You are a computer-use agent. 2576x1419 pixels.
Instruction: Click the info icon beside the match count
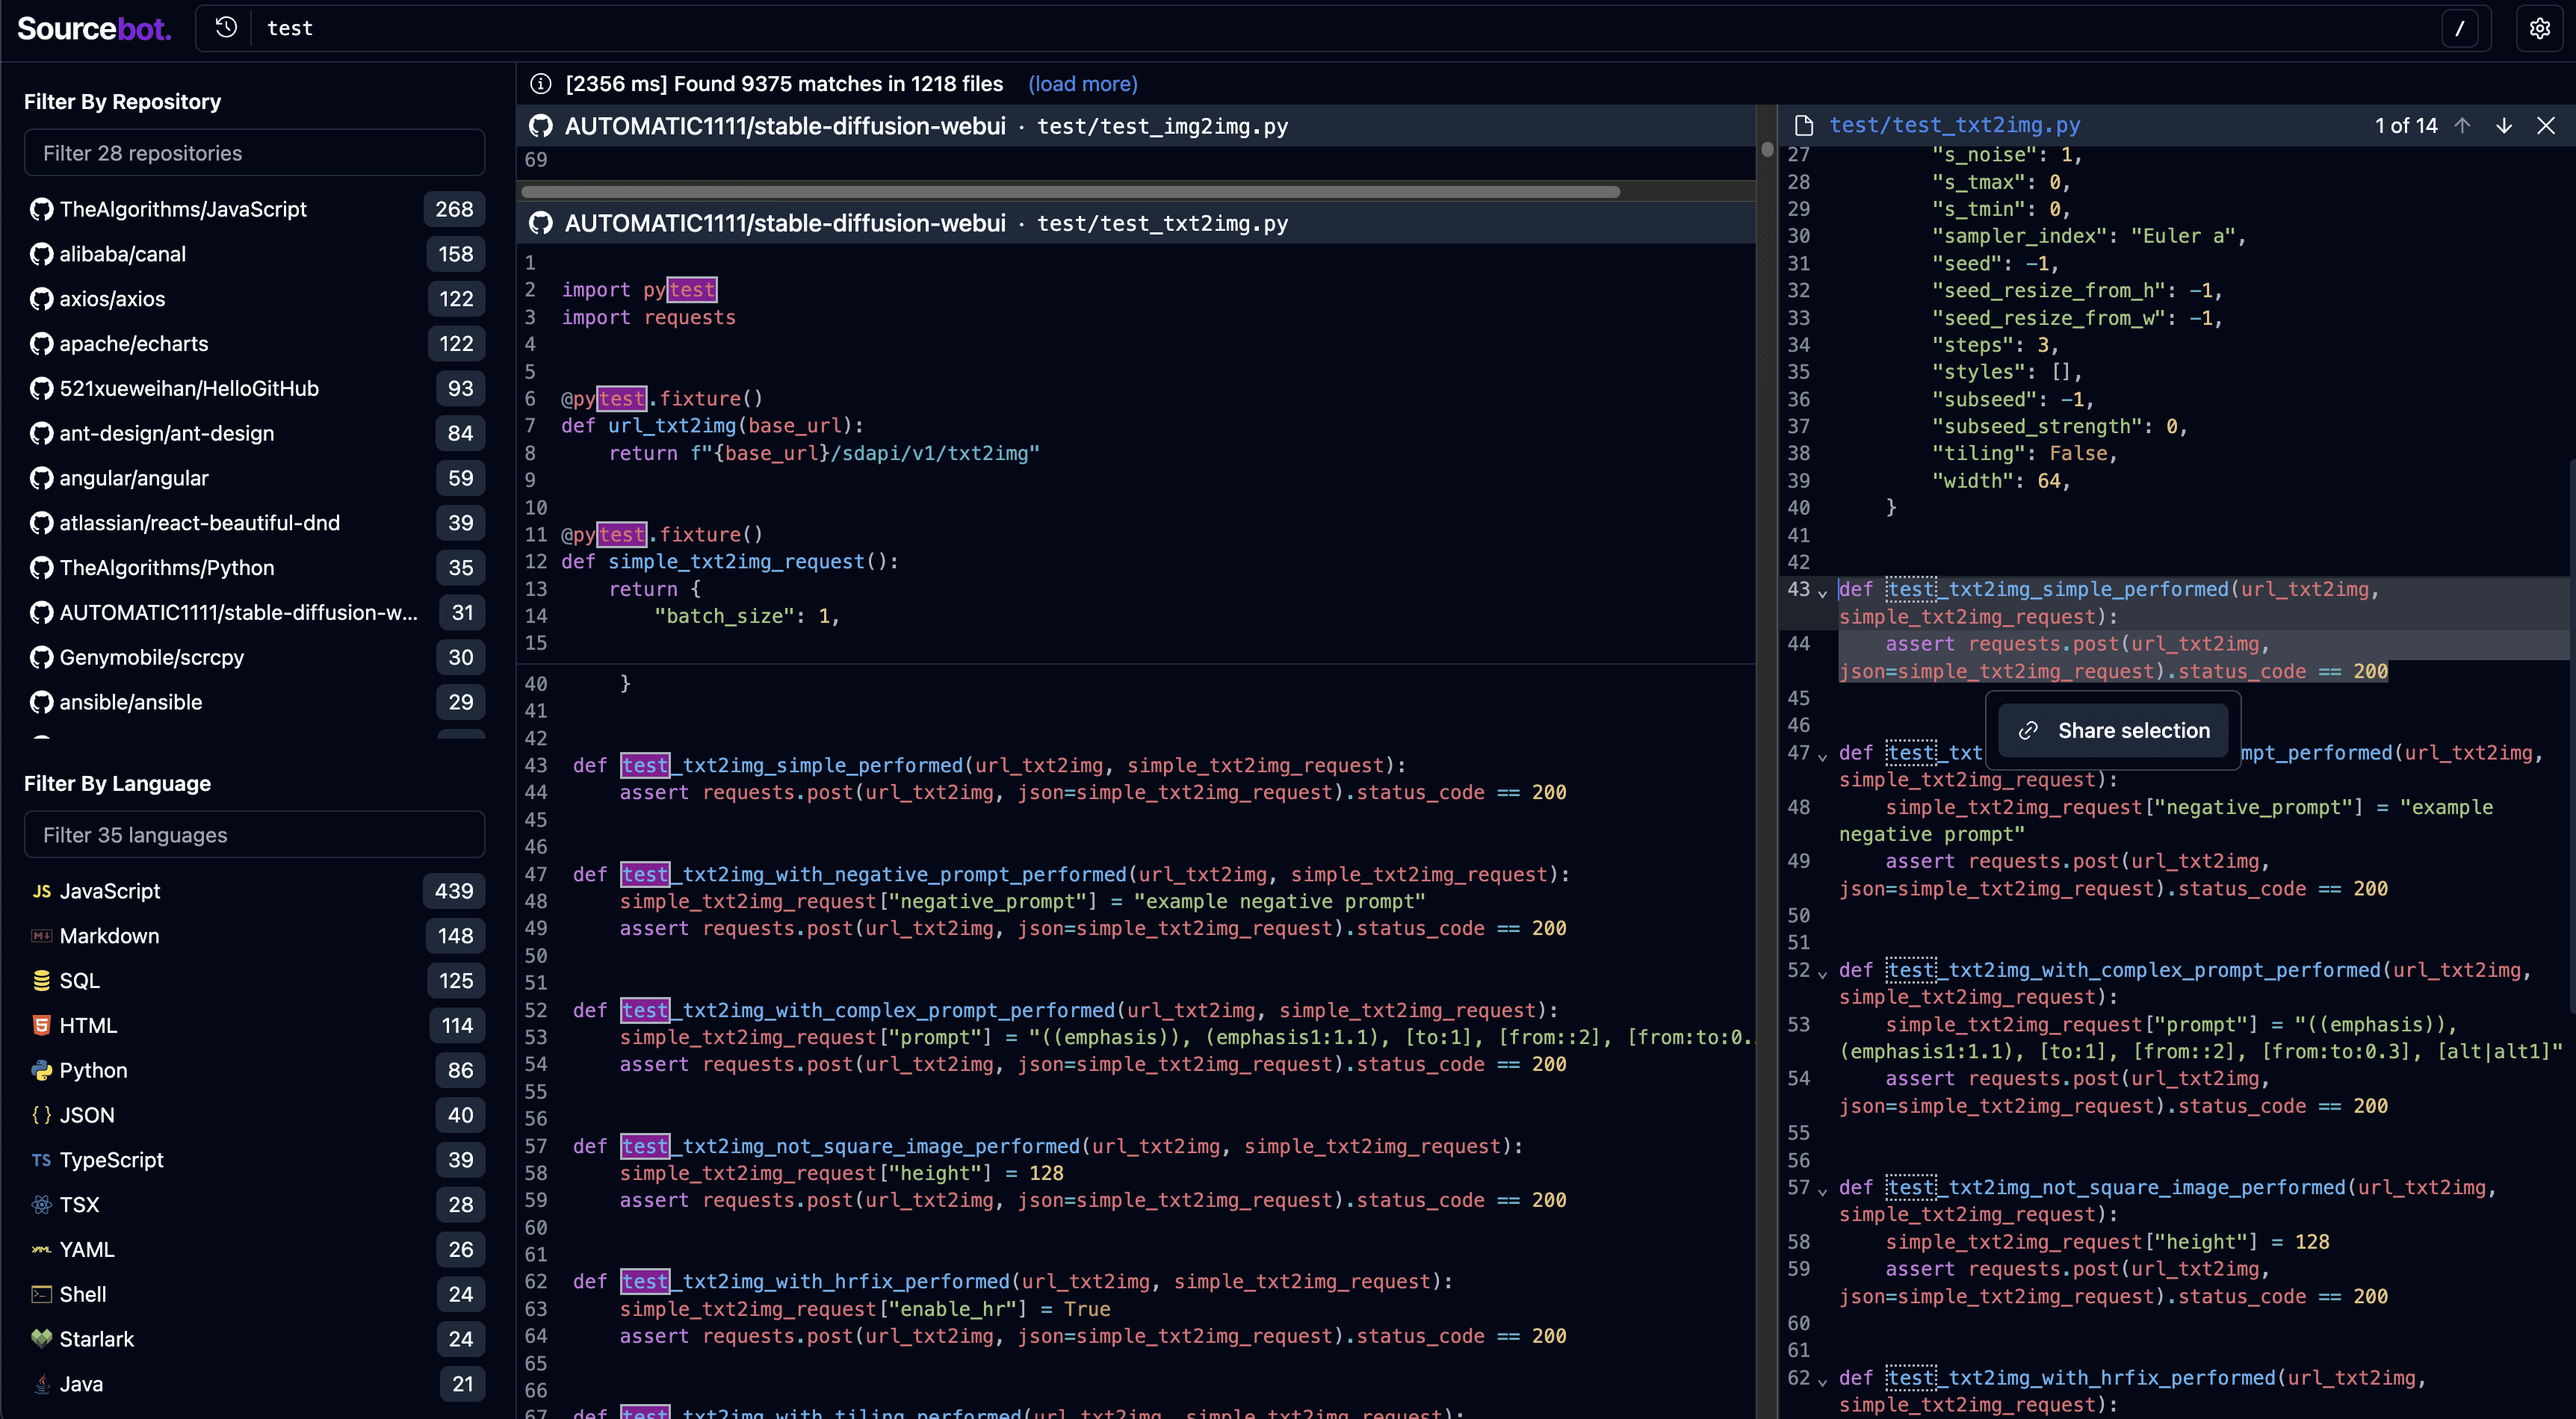pyautogui.click(x=541, y=84)
